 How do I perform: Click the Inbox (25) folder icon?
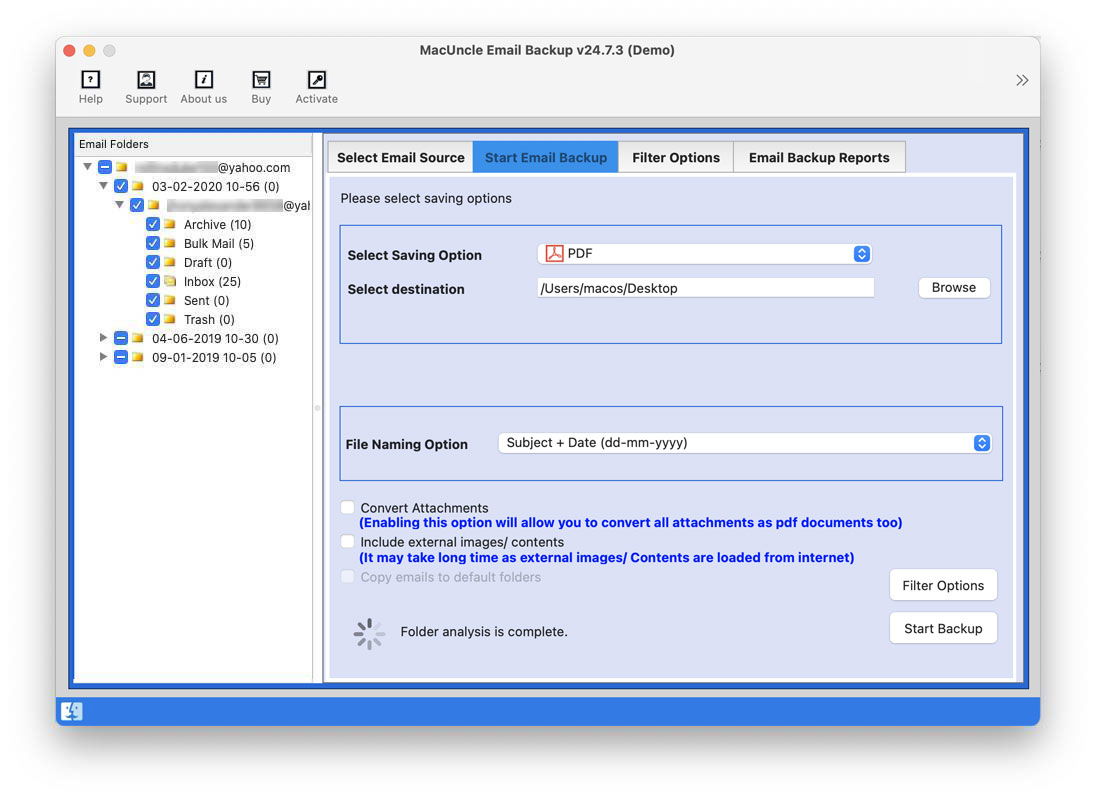170,281
